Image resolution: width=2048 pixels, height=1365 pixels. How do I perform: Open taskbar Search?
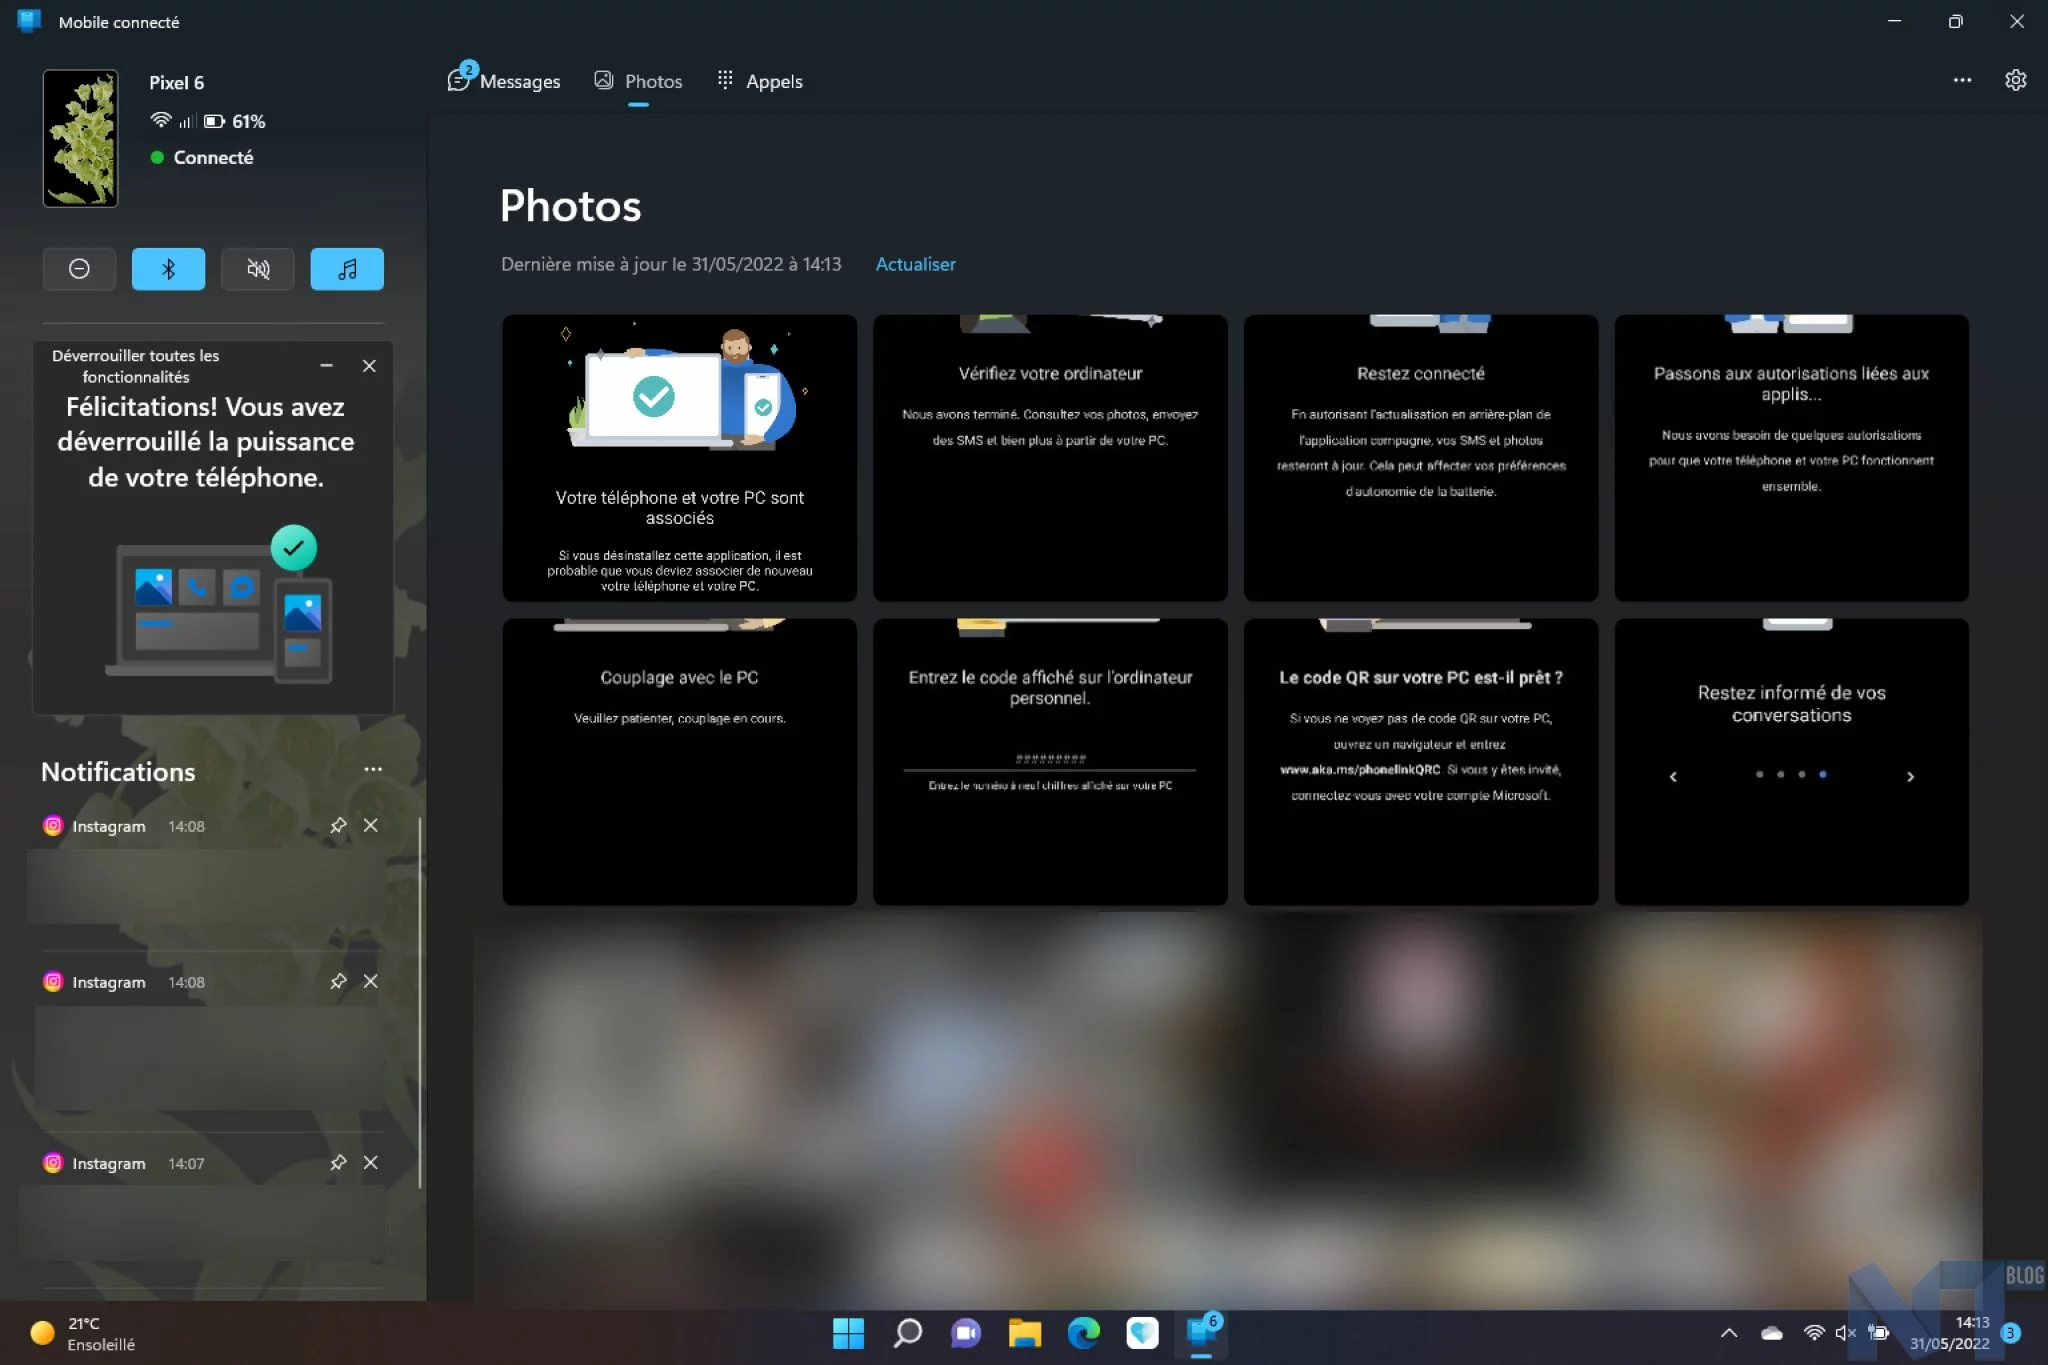907,1333
